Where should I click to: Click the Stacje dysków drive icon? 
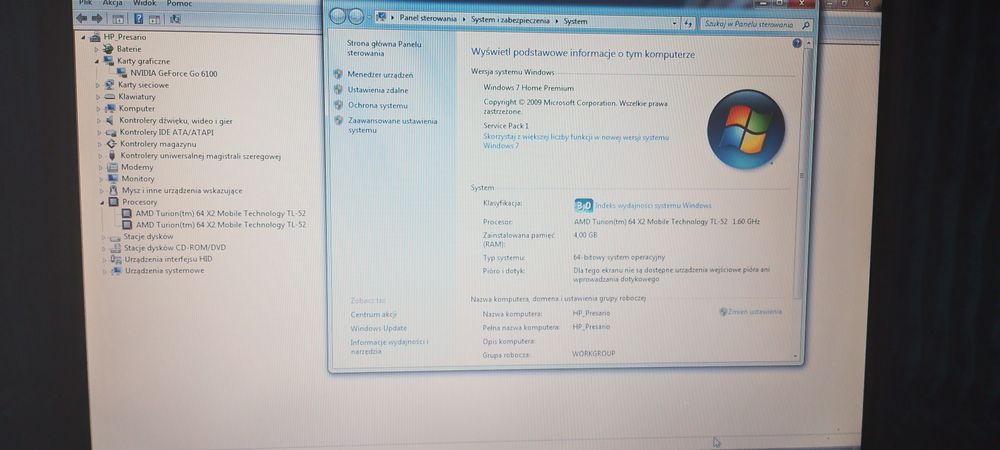click(x=115, y=236)
